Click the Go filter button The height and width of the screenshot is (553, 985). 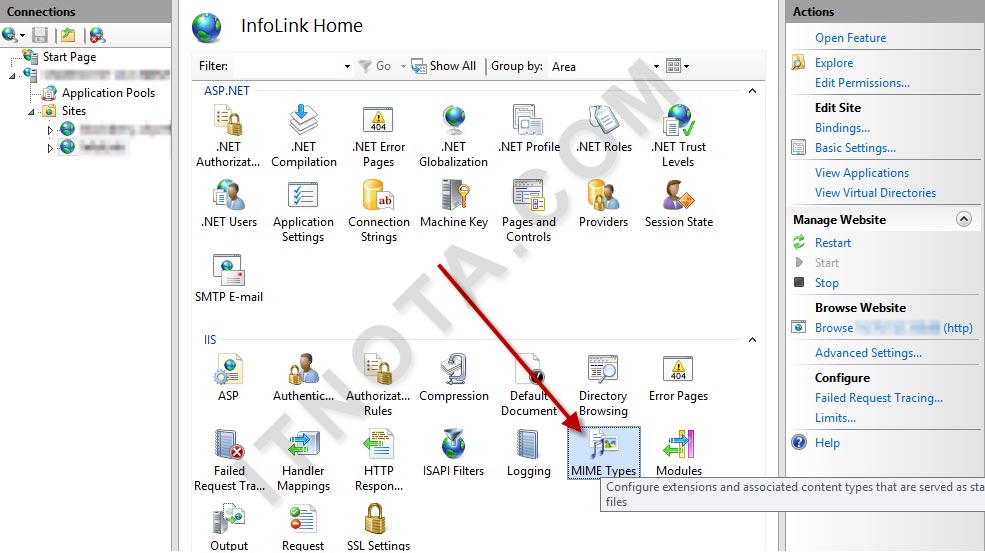(375, 66)
